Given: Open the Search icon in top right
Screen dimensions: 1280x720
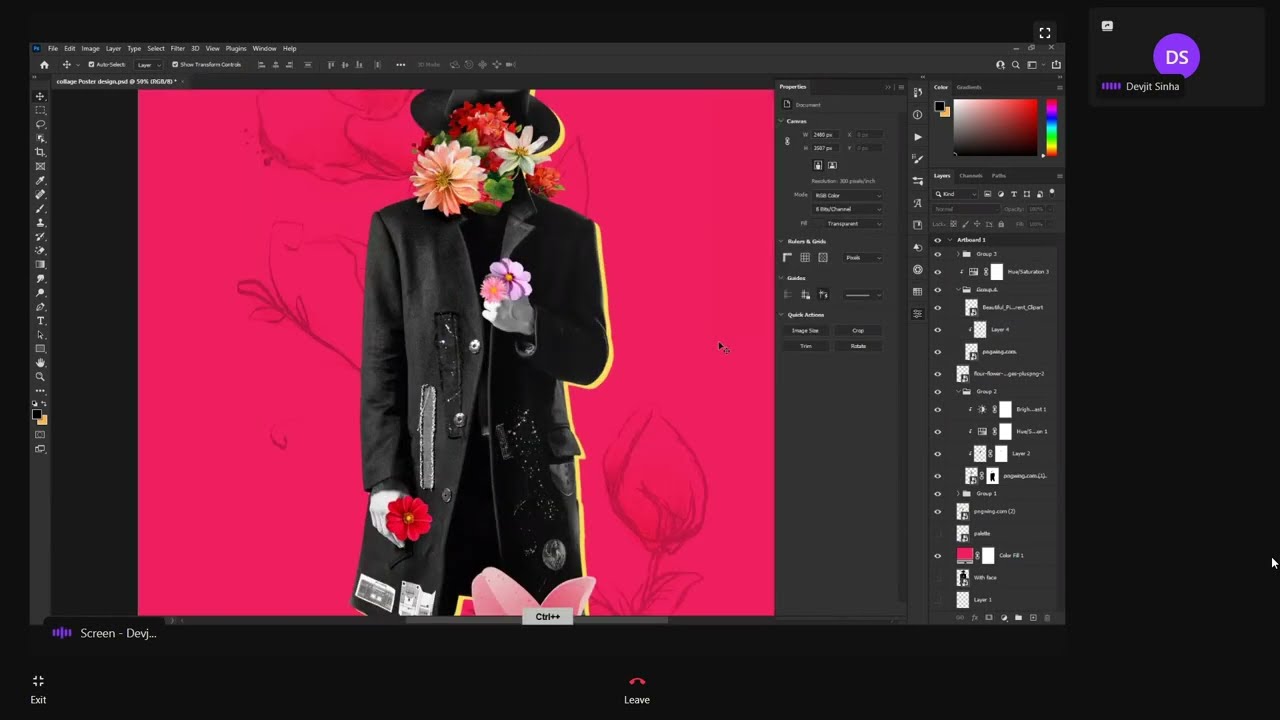Looking at the screenshot, I should pos(1016,65).
